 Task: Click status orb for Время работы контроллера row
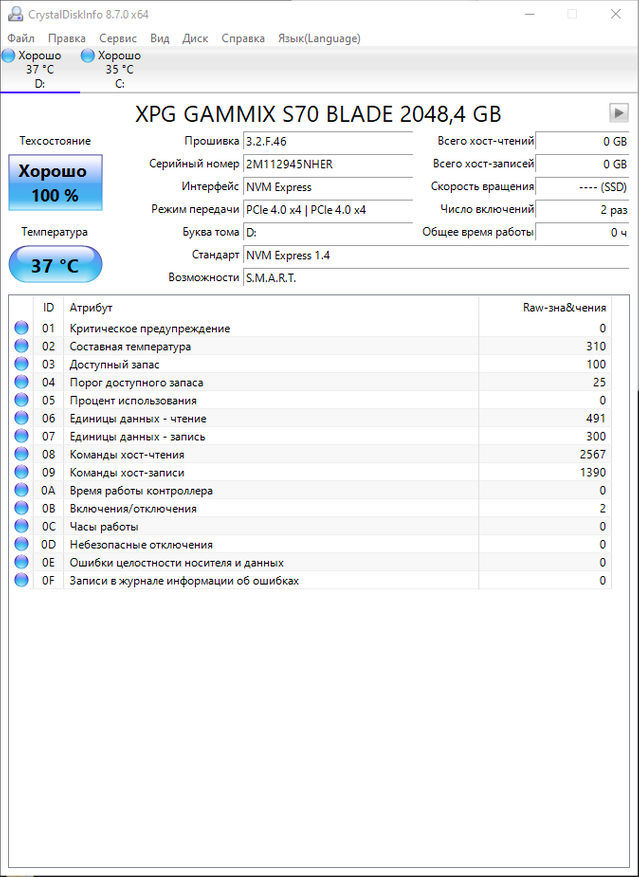coord(21,491)
